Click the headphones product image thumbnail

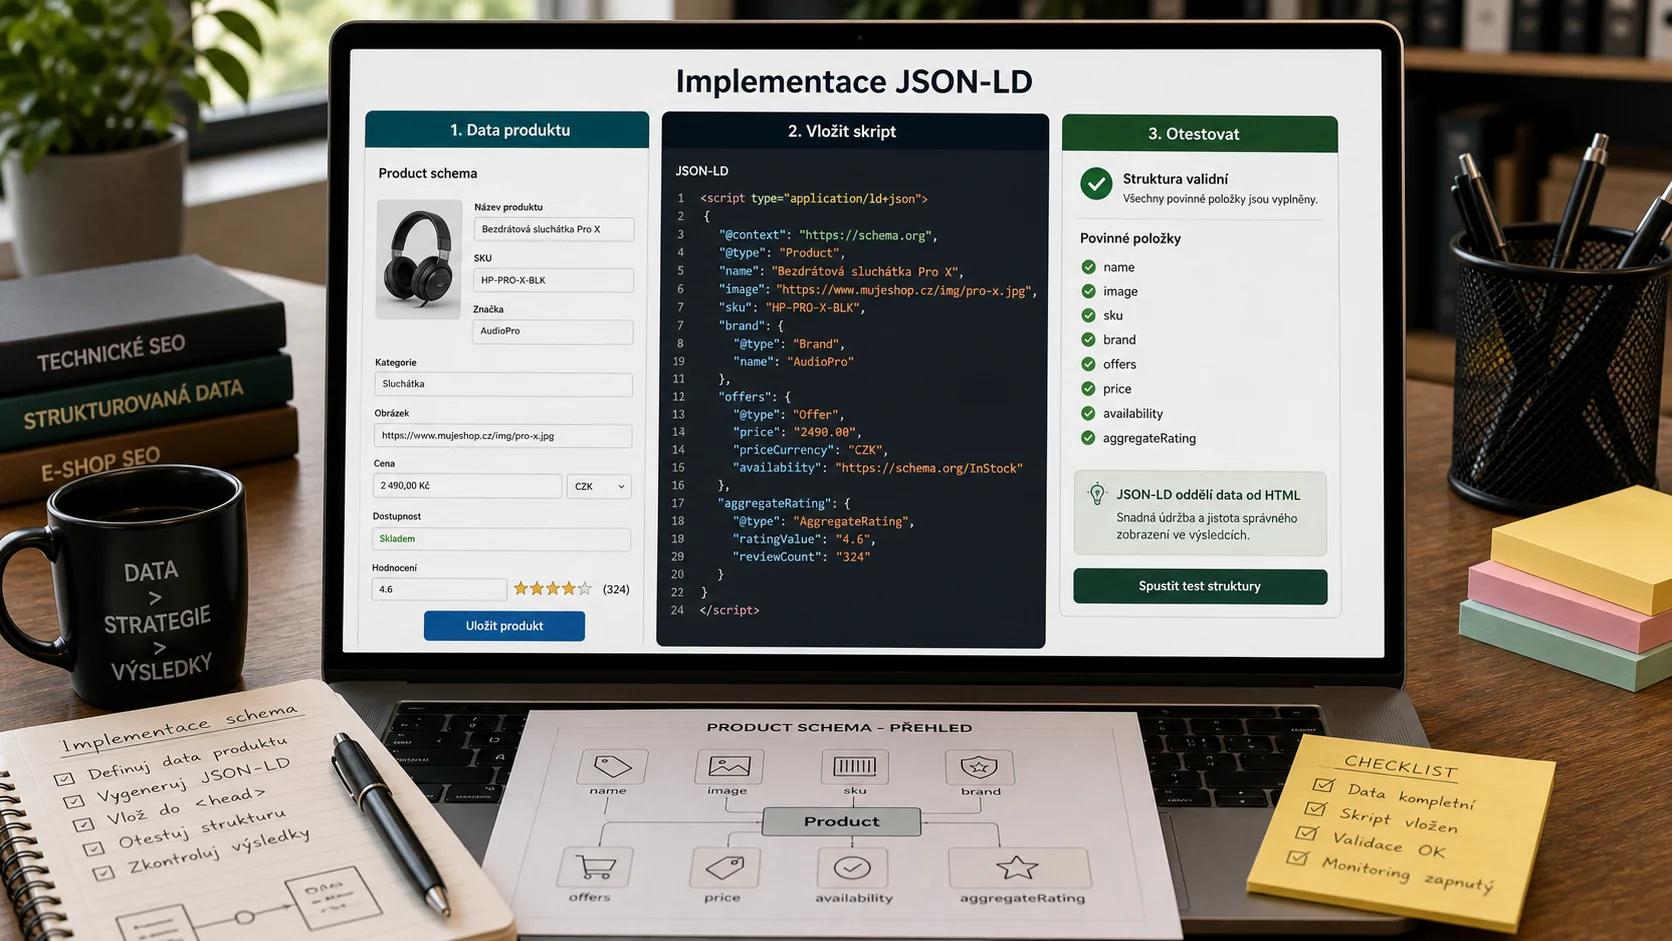click(418, 259)
